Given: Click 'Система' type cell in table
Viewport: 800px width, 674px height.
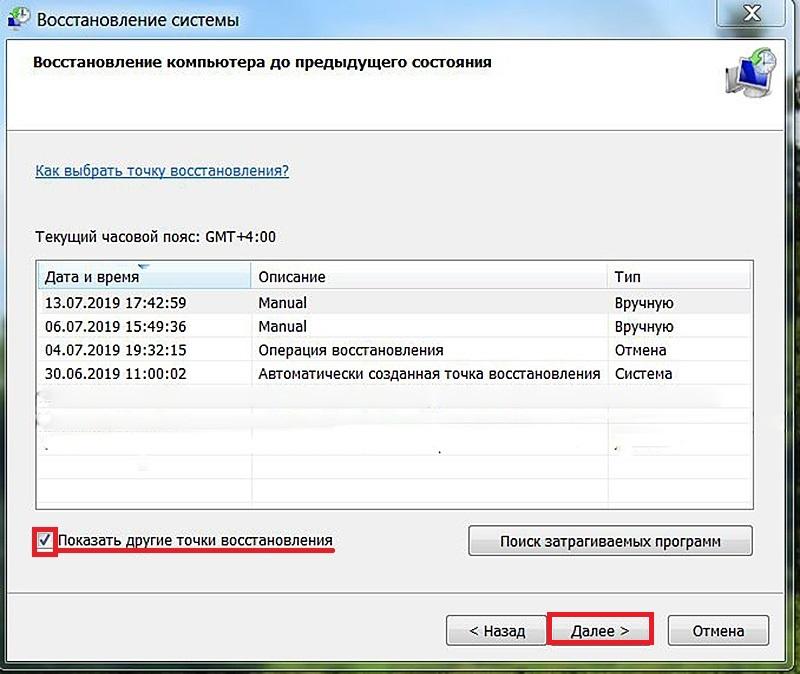Looking at the screenshot, I should click(x=643, y=373).
